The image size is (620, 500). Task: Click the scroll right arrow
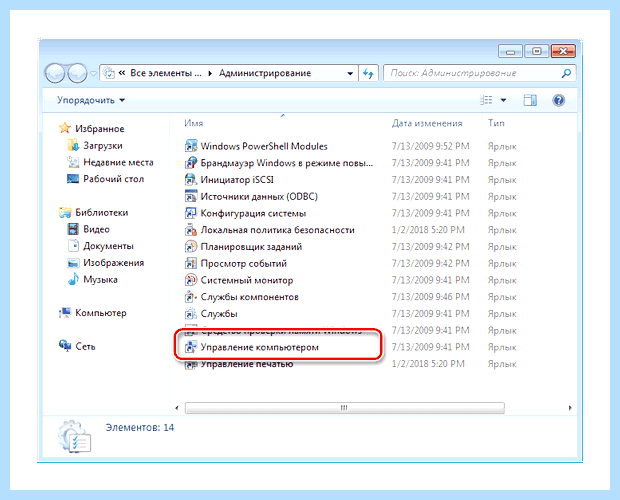point(570,408)
